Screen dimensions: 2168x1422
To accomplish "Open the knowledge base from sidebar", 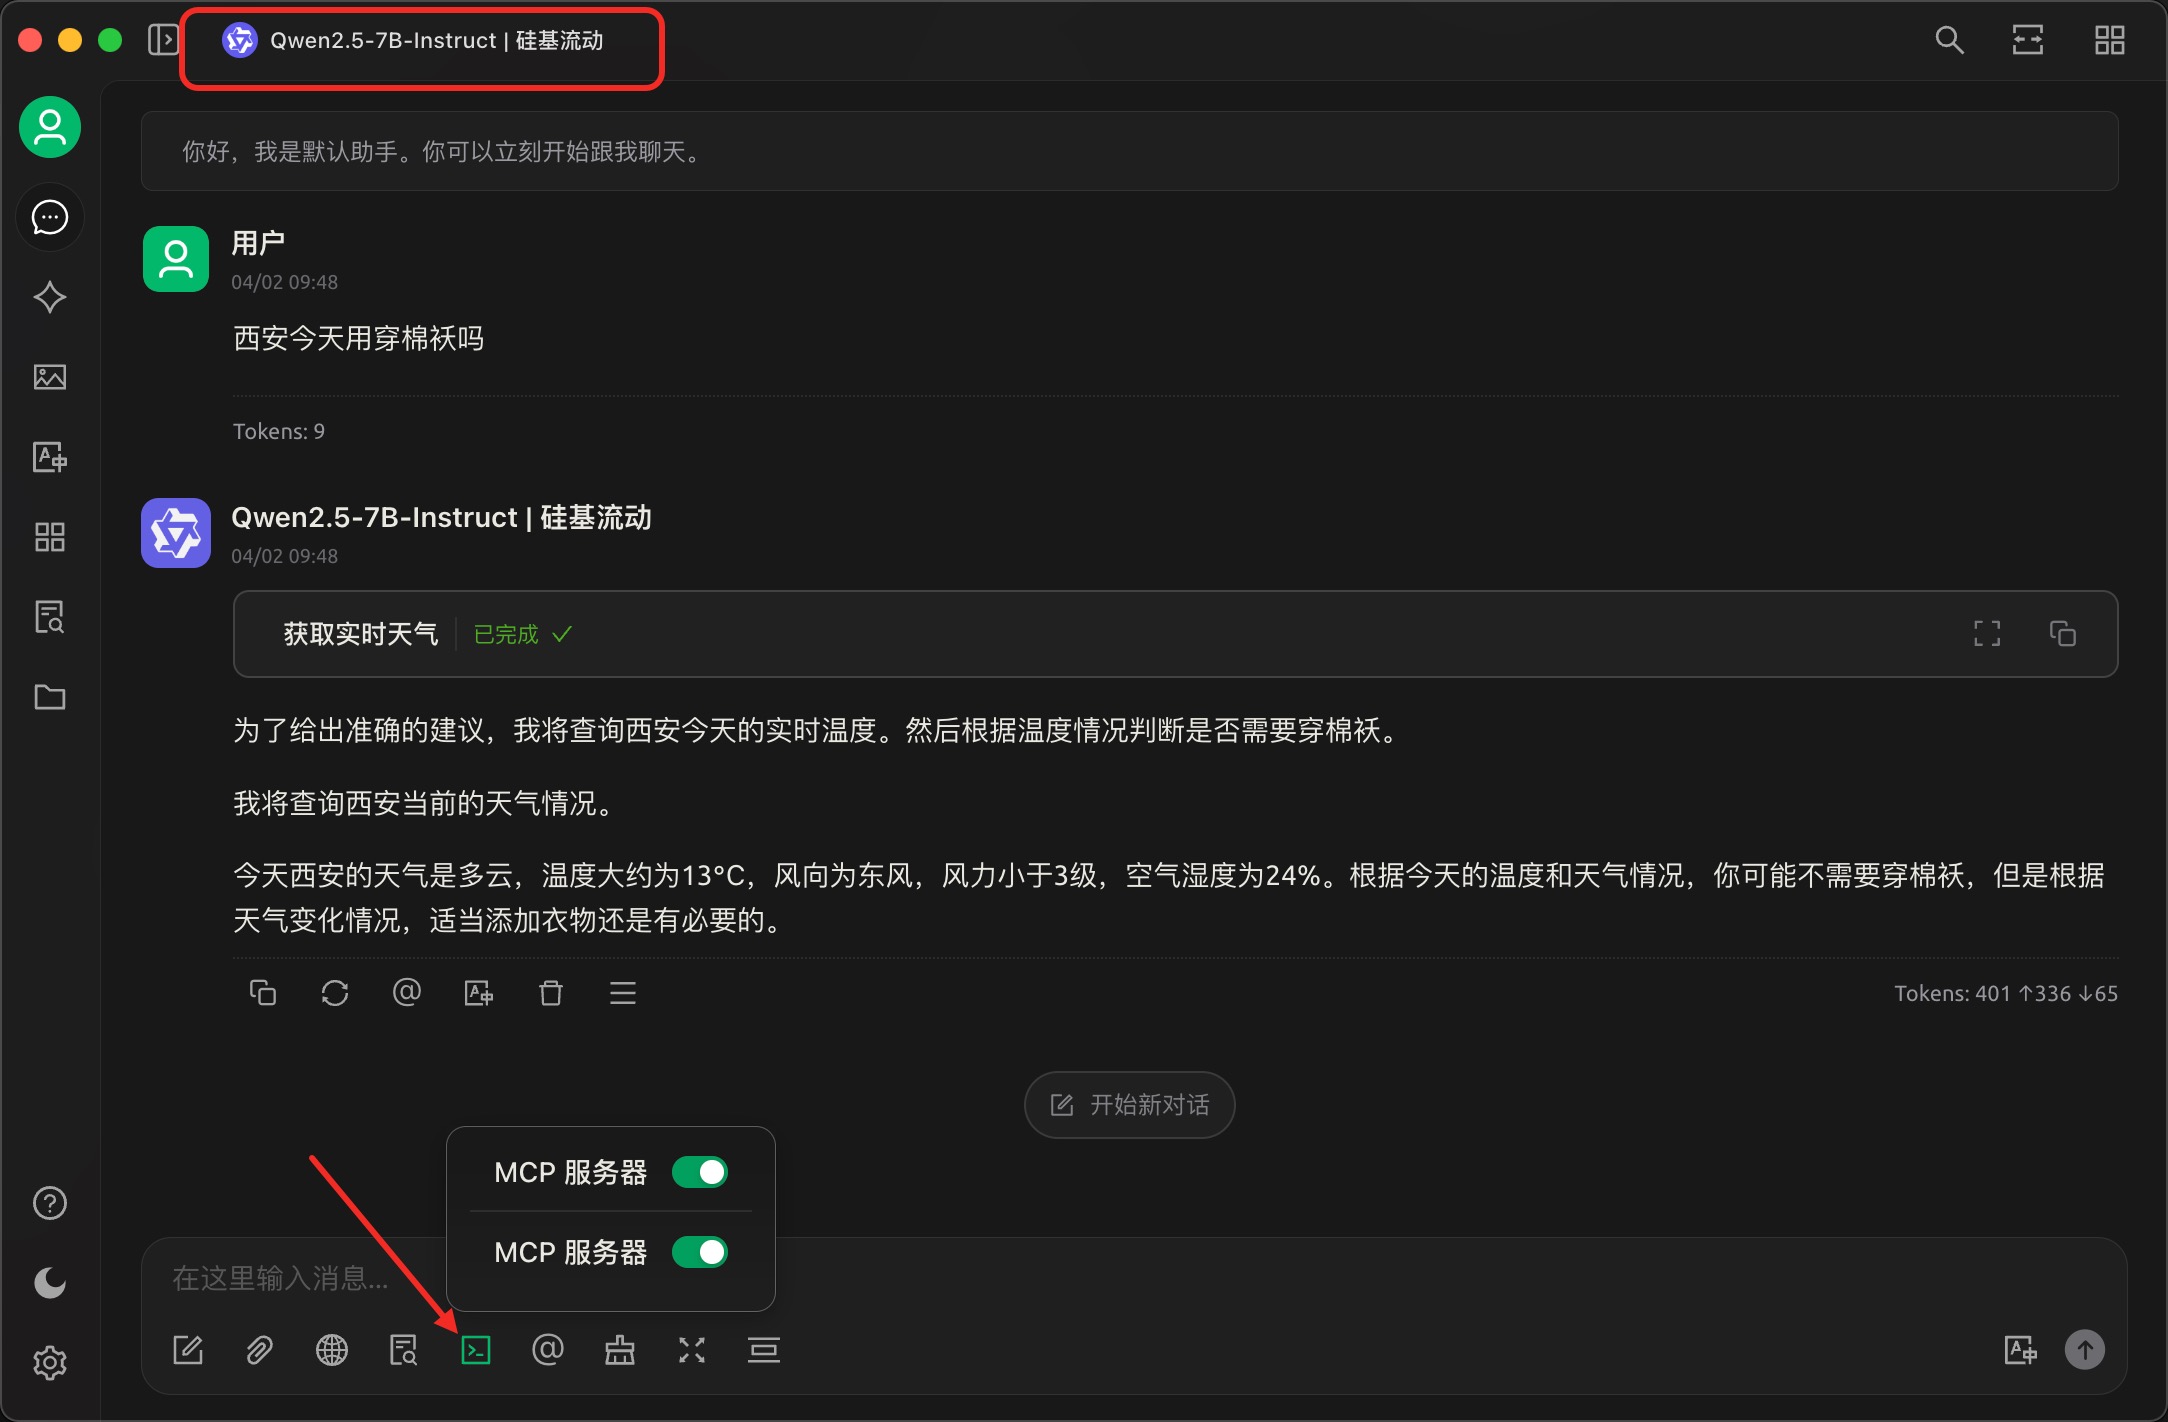I will (x=50, y=617).
